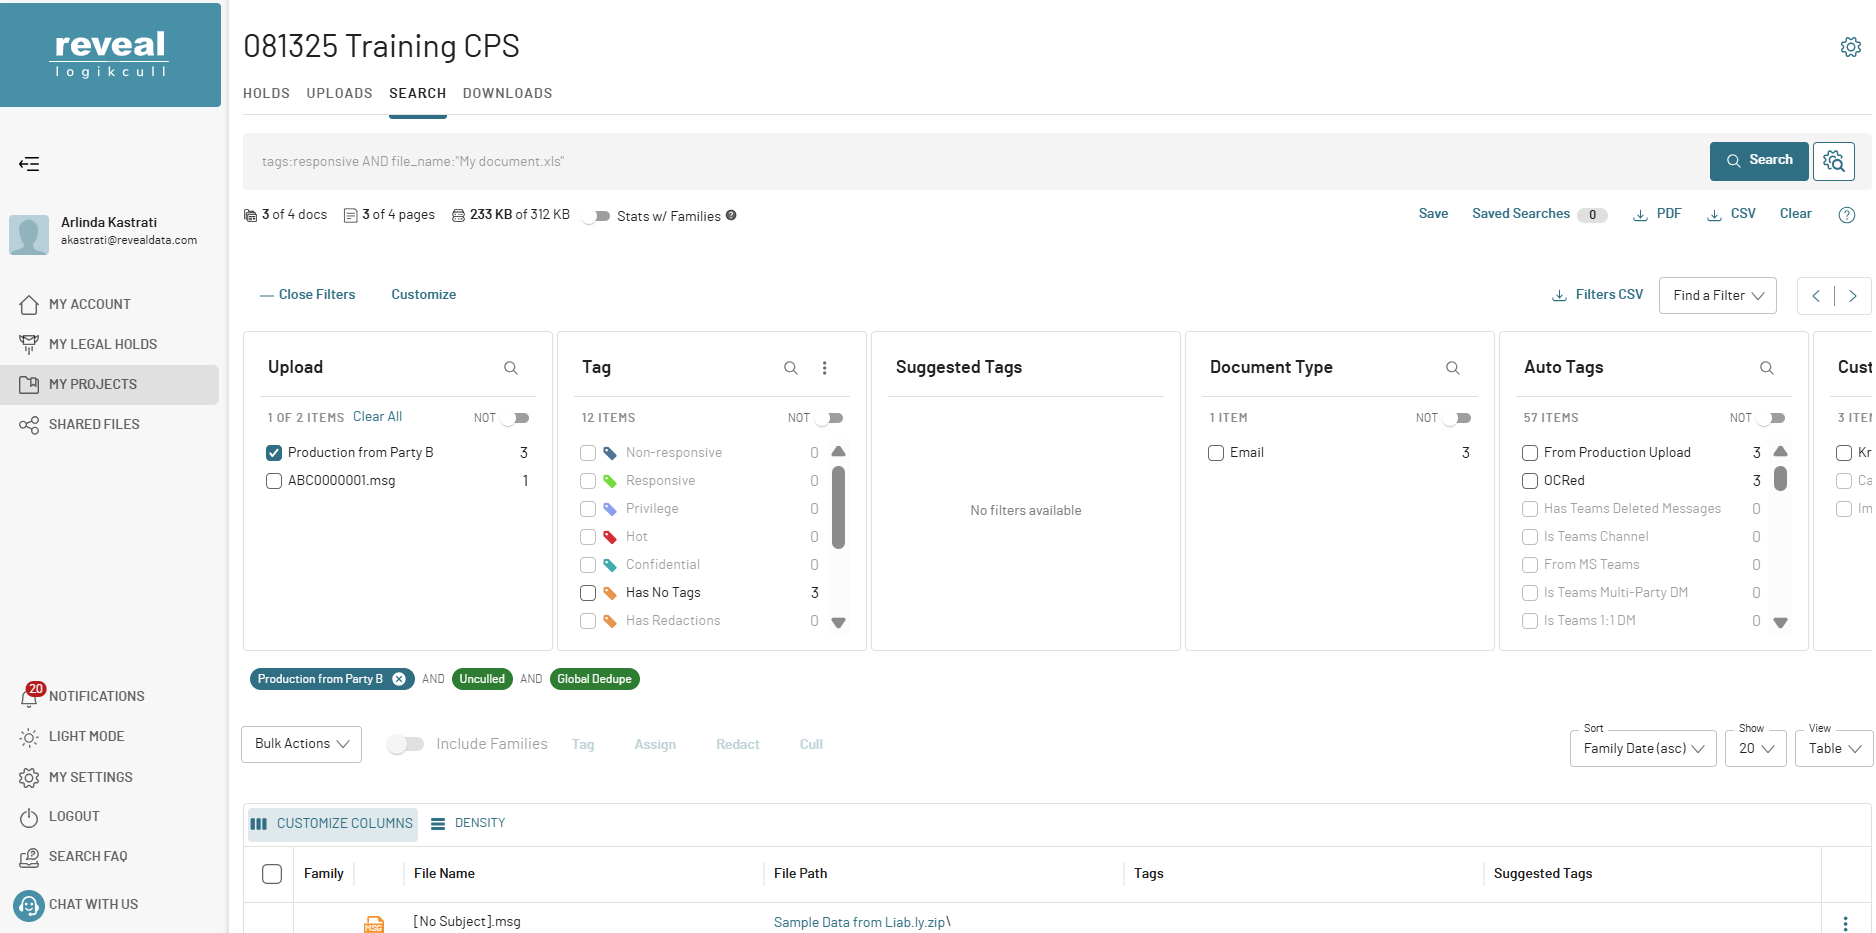Search within the Tag filter
The height and width of the screenshot is (933, 1876).
pyautogui.click(x=790, y=368)
